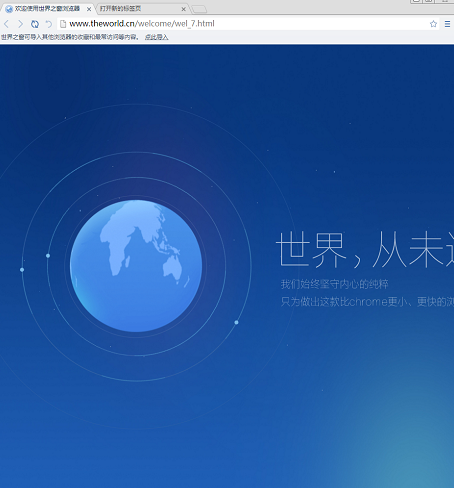Select the 欢迎使用世界之窗浏览器 tab
Viewport: 454px width, 488px height.
(47, 9)
